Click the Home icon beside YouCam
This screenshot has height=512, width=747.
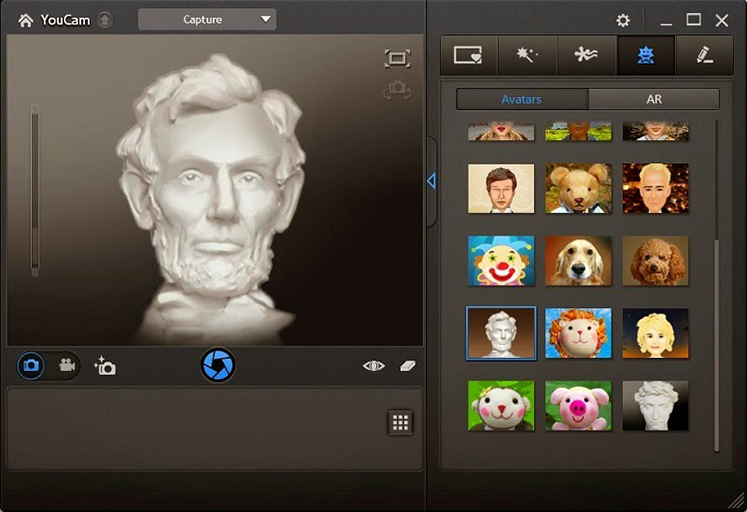(x=26, y=20)
